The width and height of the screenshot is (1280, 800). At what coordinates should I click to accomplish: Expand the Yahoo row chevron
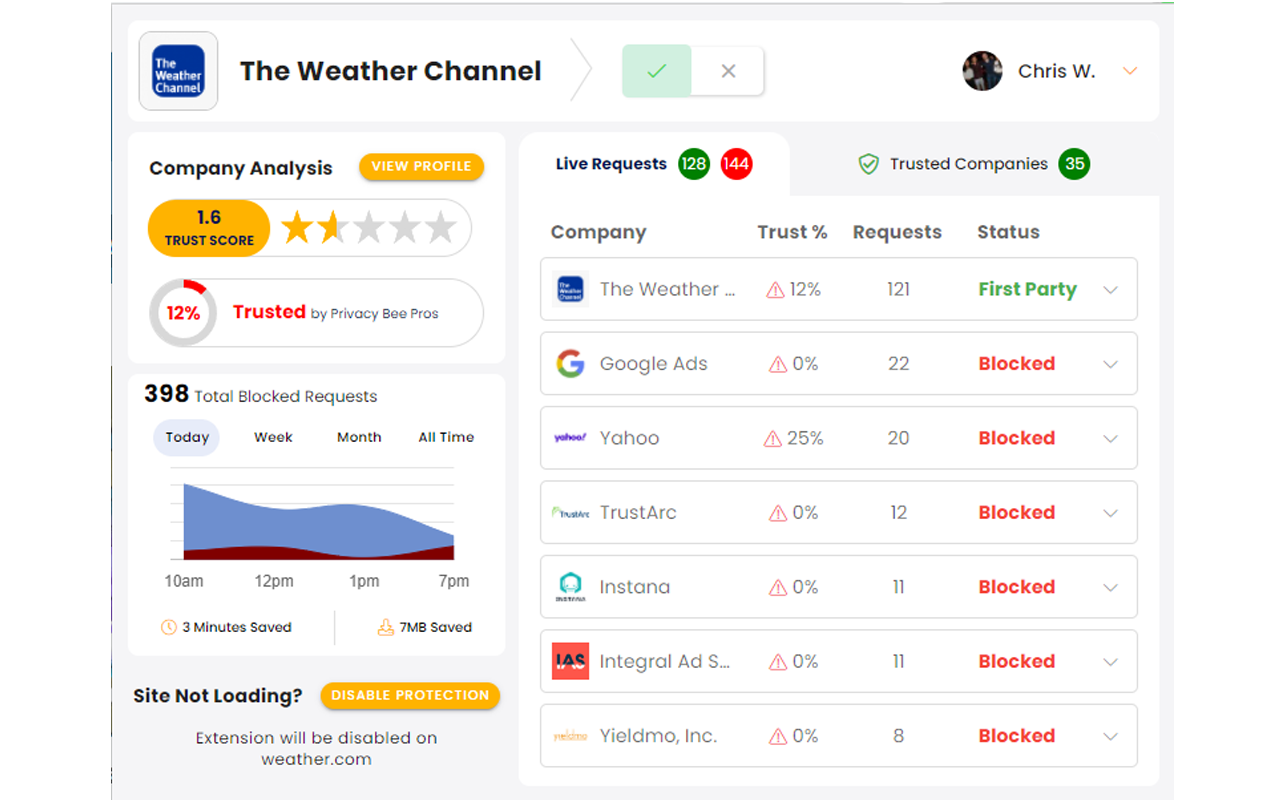[1110, 438]
